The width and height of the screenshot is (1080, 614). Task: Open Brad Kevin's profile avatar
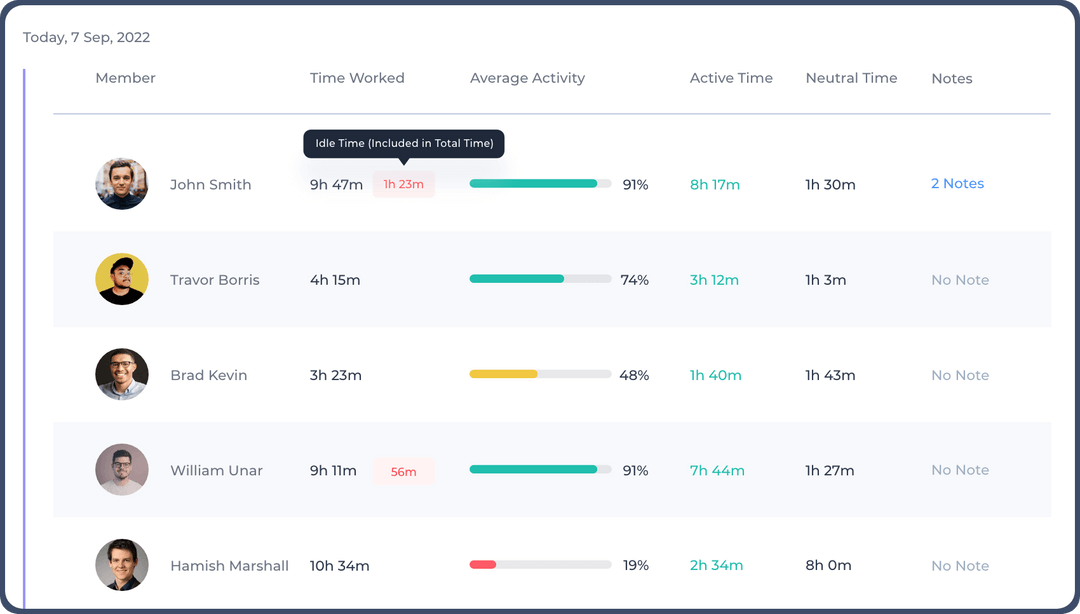[121, 375]
